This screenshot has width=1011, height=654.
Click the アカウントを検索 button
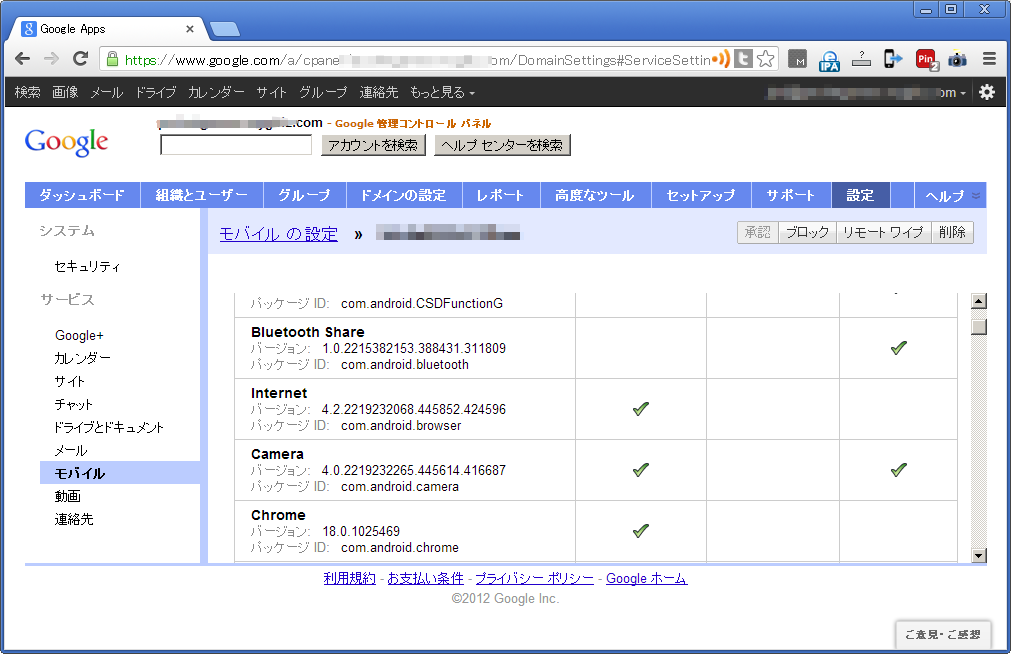point(373,145)
